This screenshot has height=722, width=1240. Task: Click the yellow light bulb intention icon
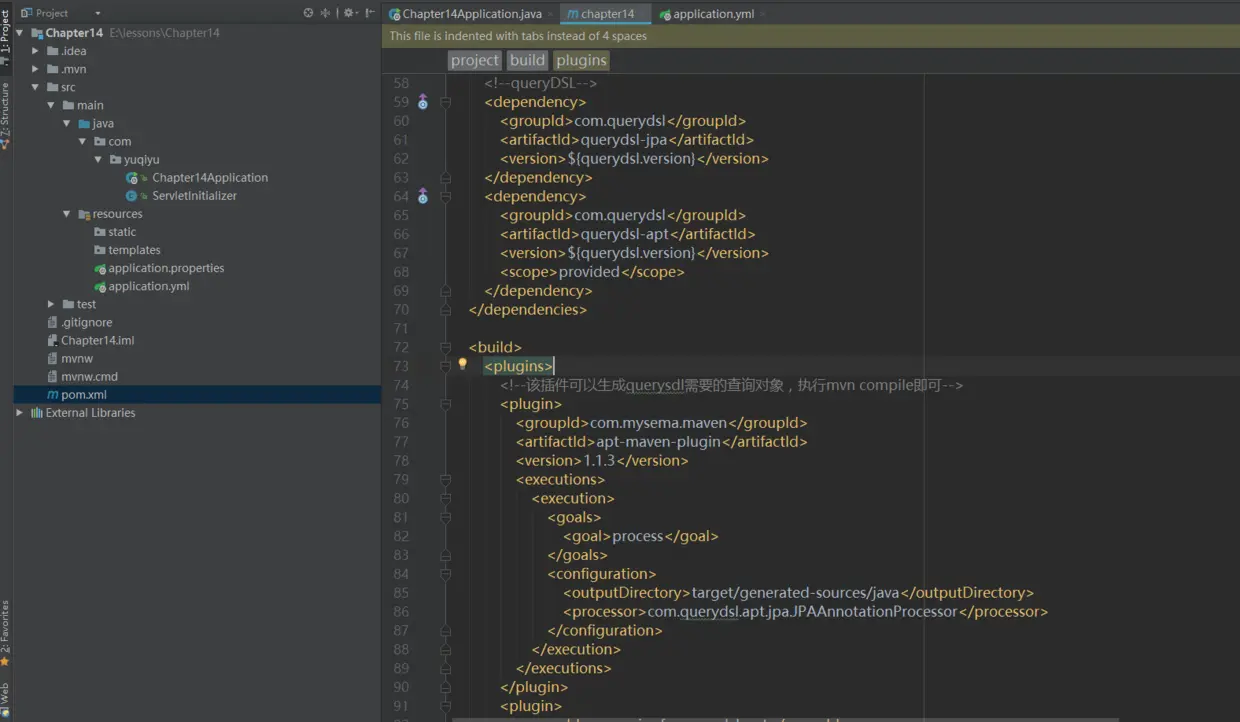(462, 365)
